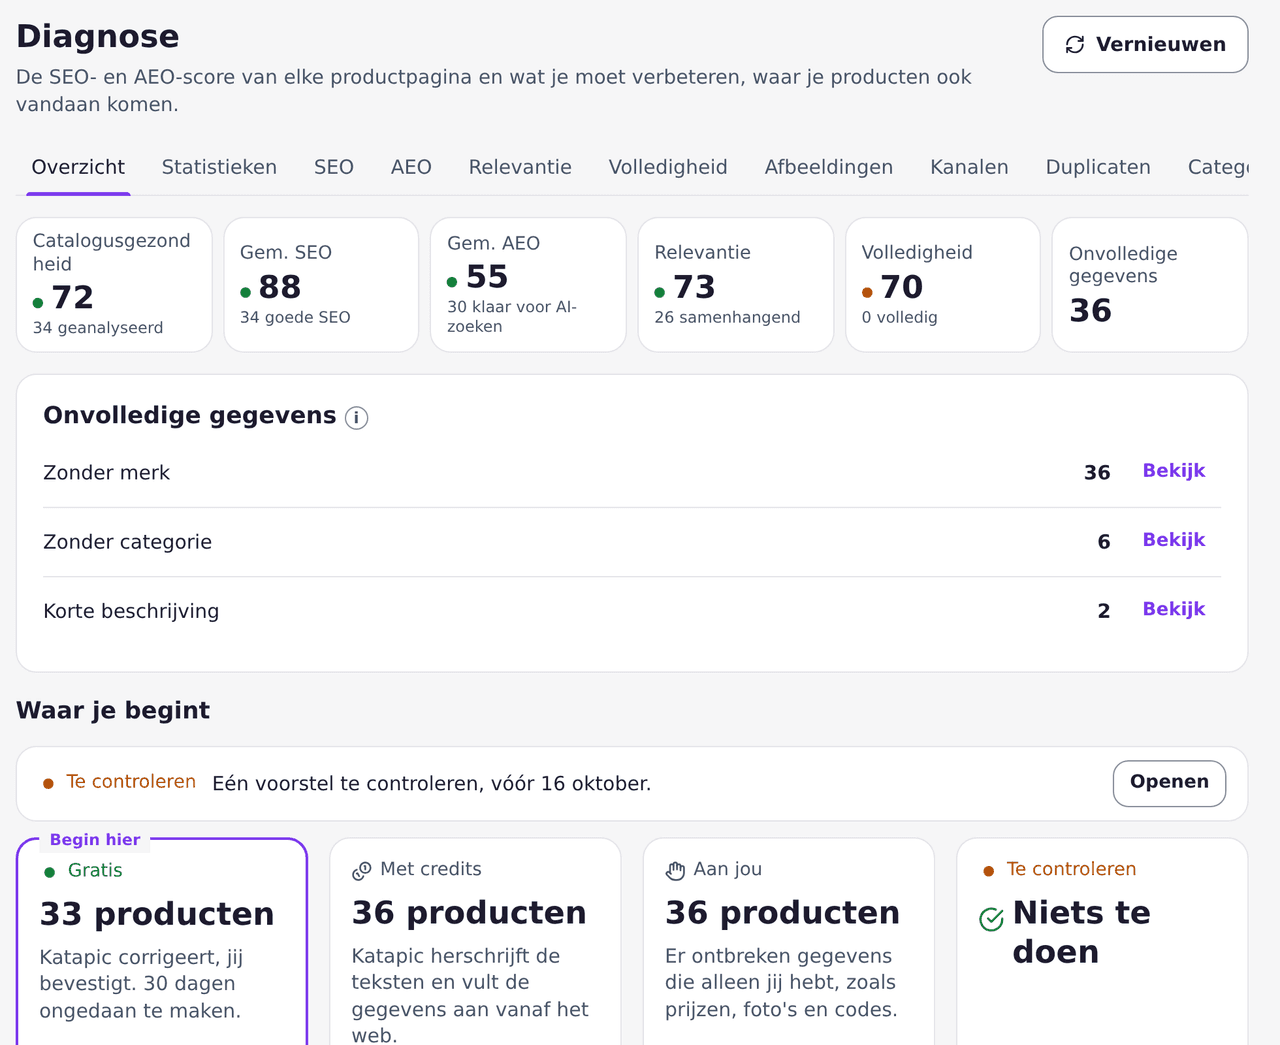The height and width of the screenshot is (1045, 1280).
Task: Select the Relevantie score card
Action: pos(736,285)
